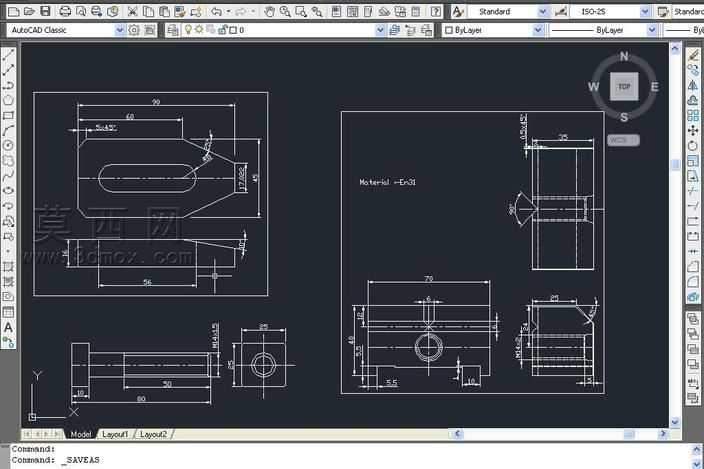
Task: Select the Multiline Text 'A' tool
Action: click(8, 328)
